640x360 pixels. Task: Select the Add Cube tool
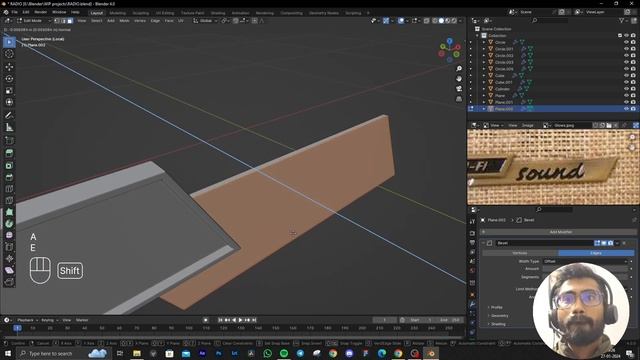(9, 141)
